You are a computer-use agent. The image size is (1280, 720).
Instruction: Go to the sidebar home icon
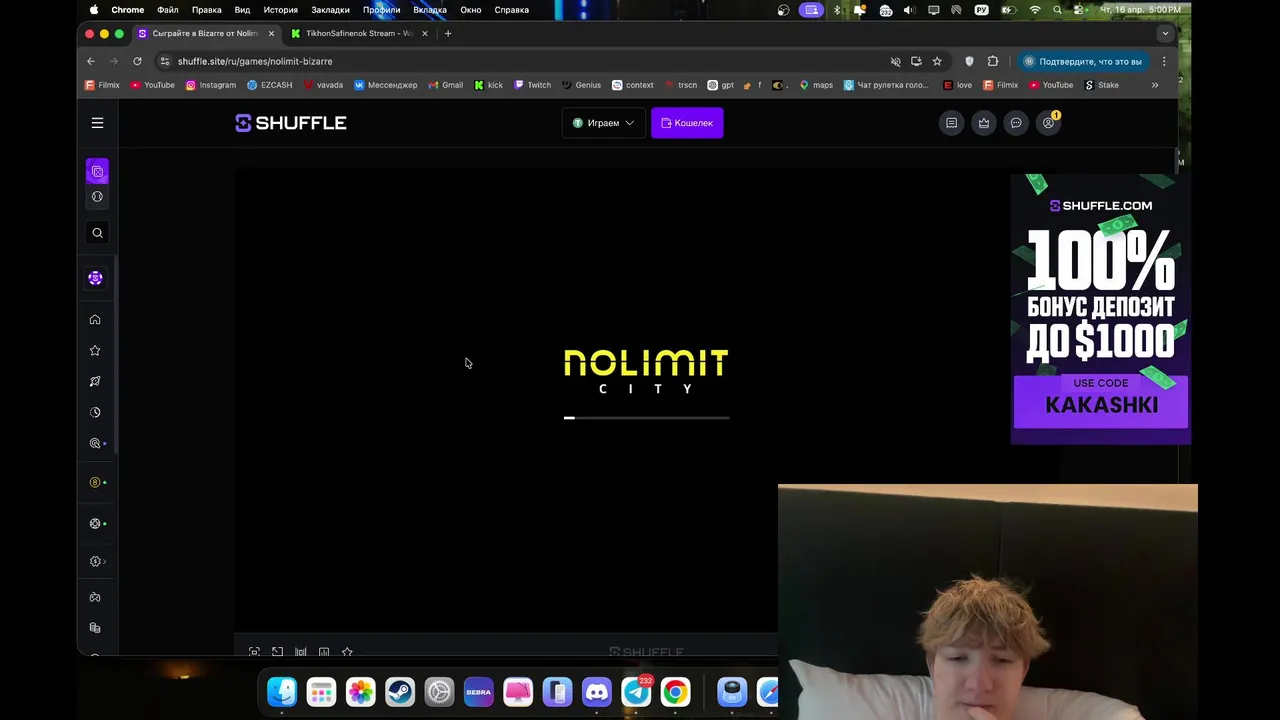click(x=95, y=320)
